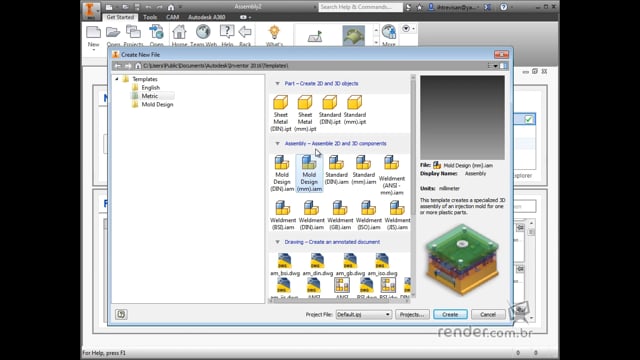
Task: Go back using dialog path bar arrow
Action: coord(118,66)
